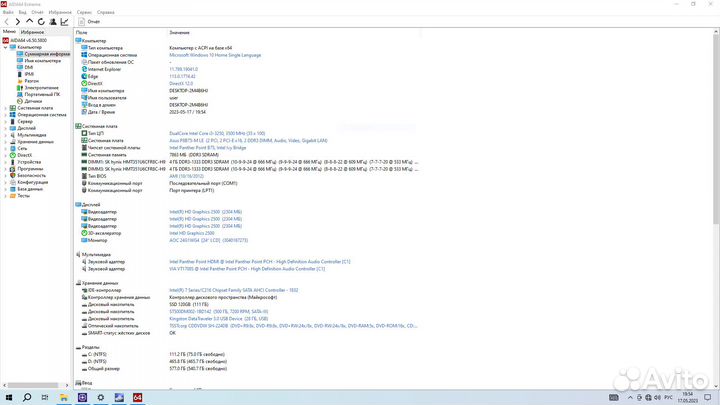Open the Asus P8B75-M LE motherboard link

[248, 141]
